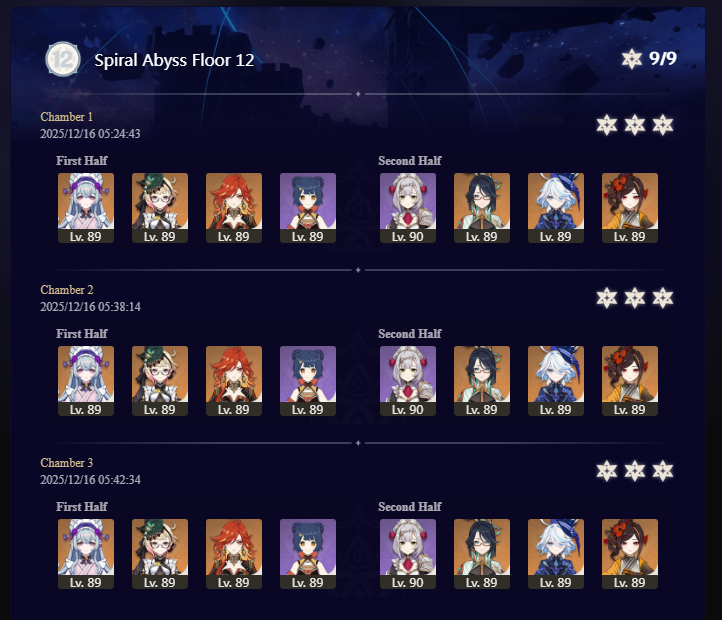Click Chamber 1 first star rating icon
The width and height of the screenshot is (722, 620).
point(606,125)
